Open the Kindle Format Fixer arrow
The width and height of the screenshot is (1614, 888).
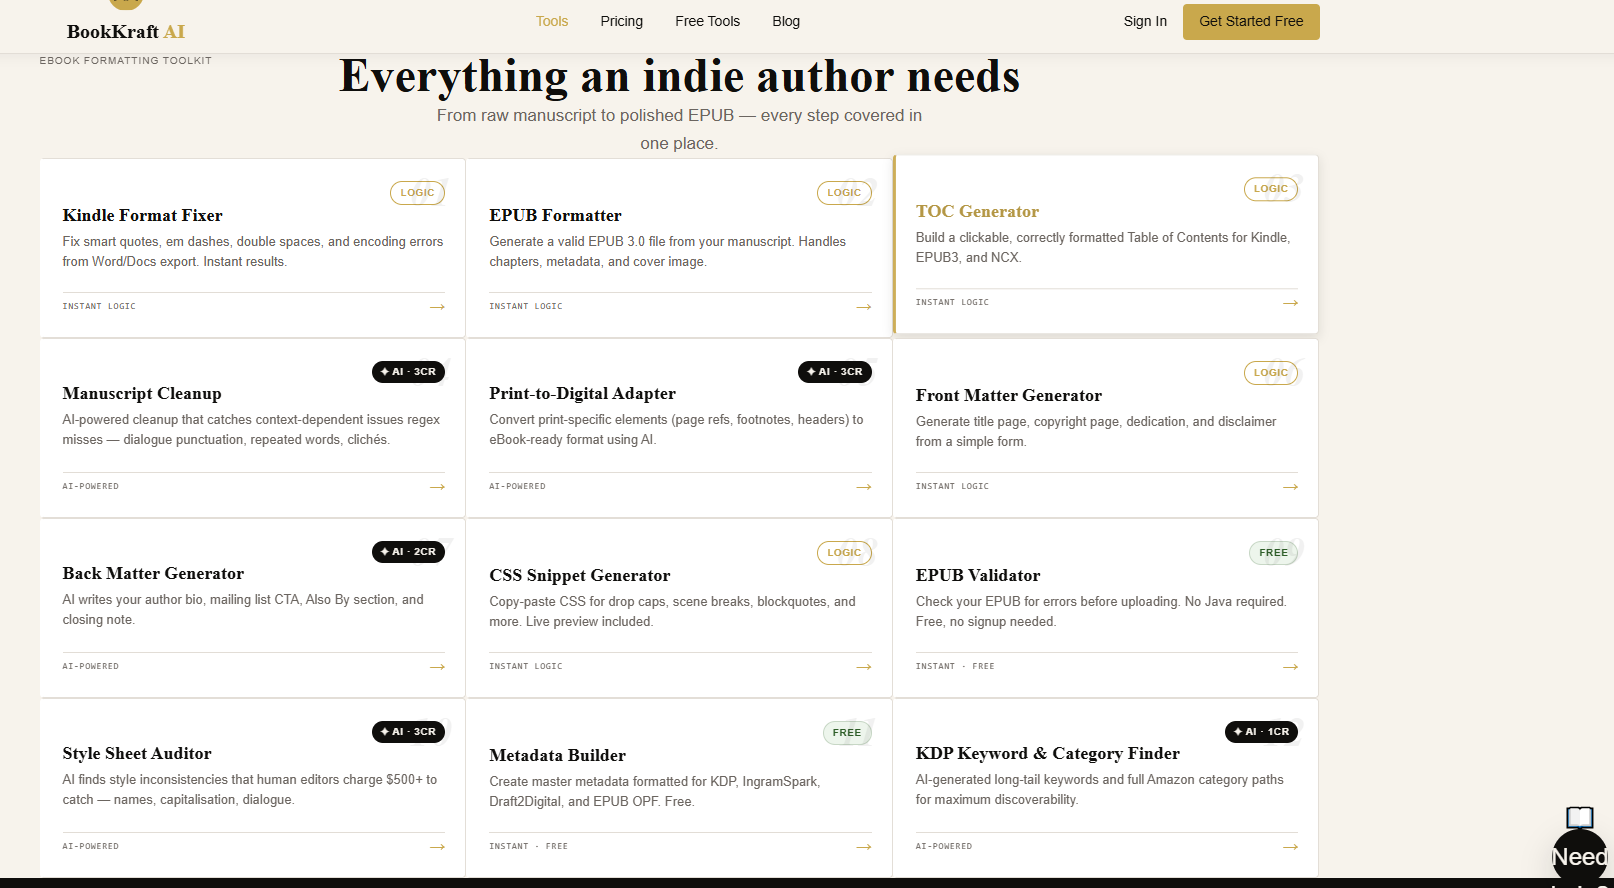point(437,307)
